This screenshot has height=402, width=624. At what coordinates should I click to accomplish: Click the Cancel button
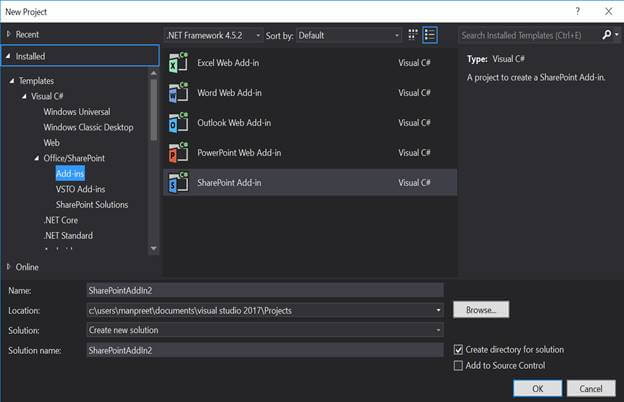click(x=591, y=388)
